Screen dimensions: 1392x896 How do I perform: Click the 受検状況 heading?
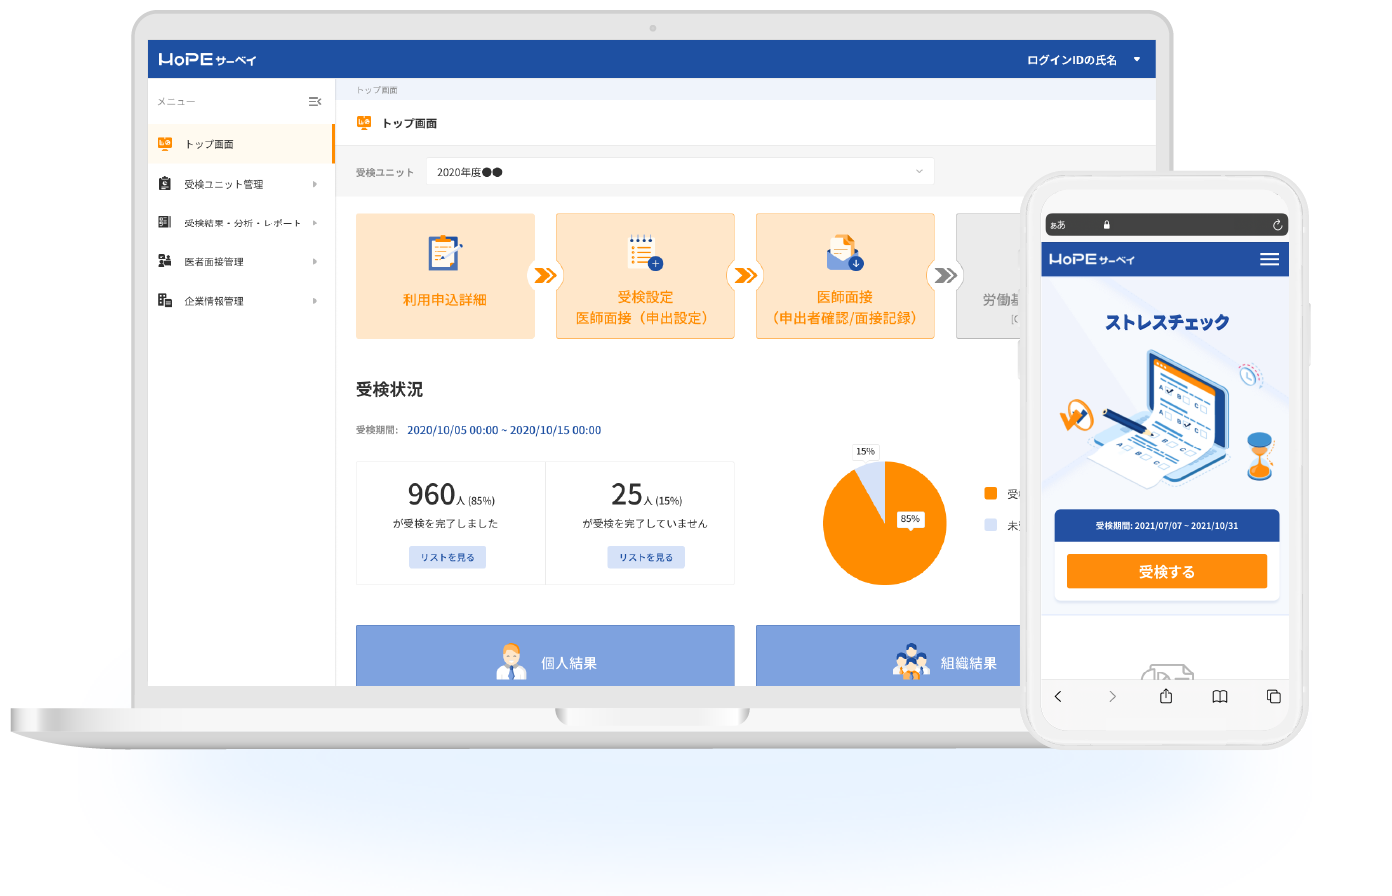tap(390, 389)
